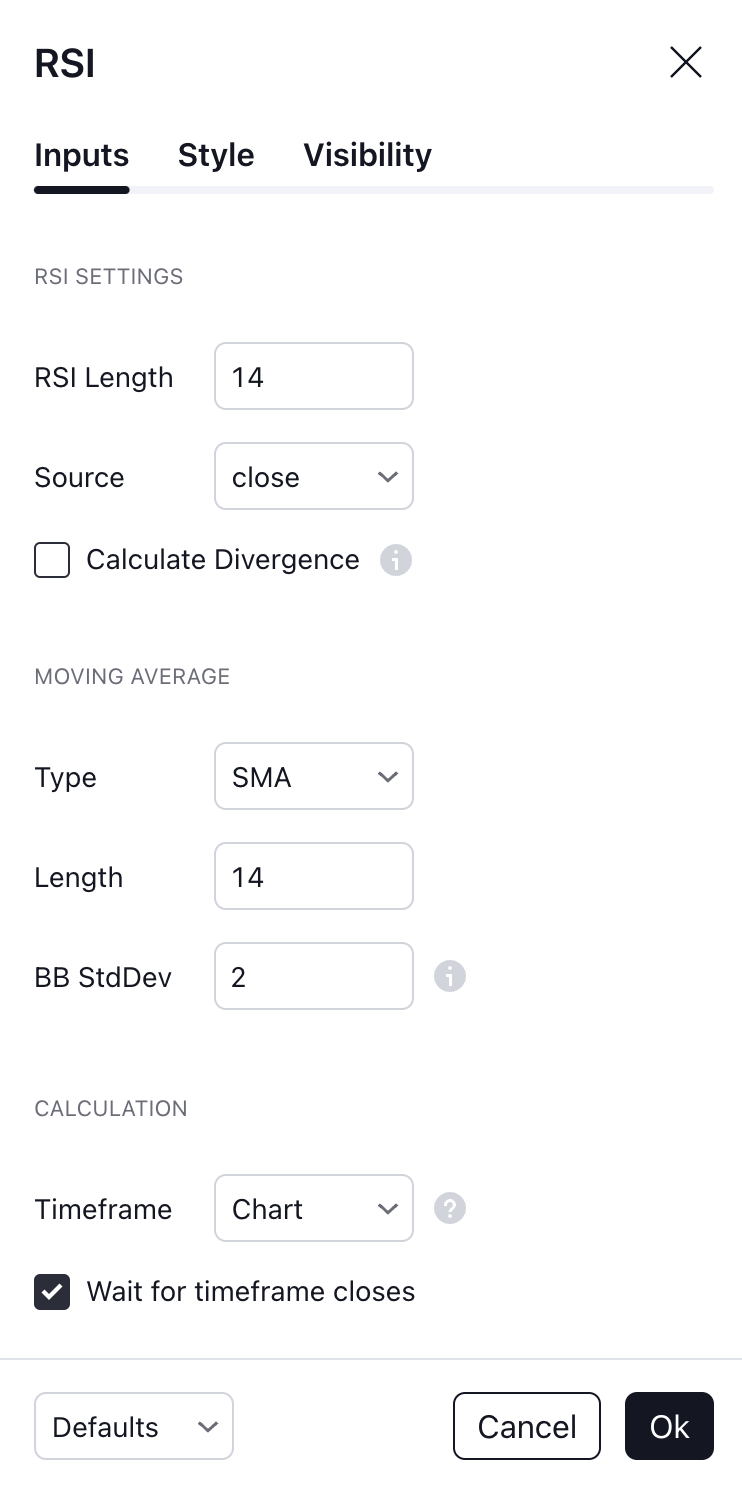Click the Calculate Divergence info icon
This screenshot has height=1490, width=742.
[396, 560]
